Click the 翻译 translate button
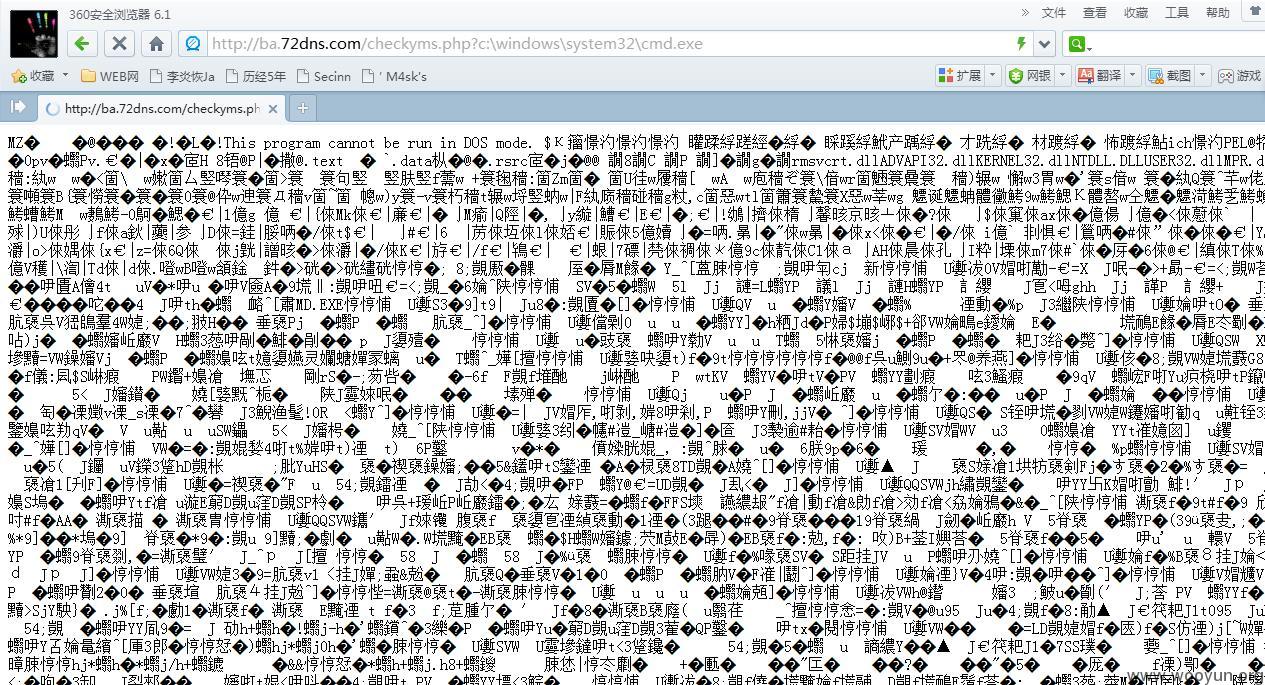Viewport: 1265px width, 685px height. 1099,76
